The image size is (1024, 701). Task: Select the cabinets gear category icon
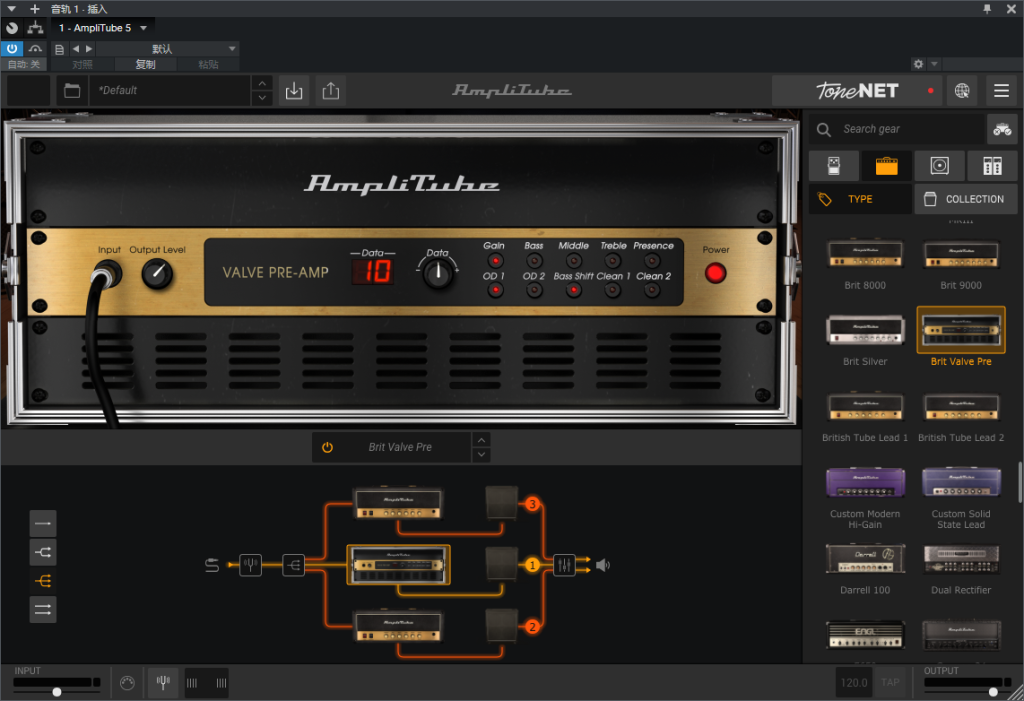point(939,166)
